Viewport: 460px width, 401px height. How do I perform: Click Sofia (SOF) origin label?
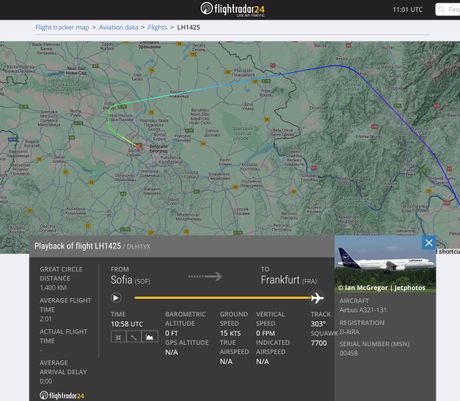click(x=130, y=280)
